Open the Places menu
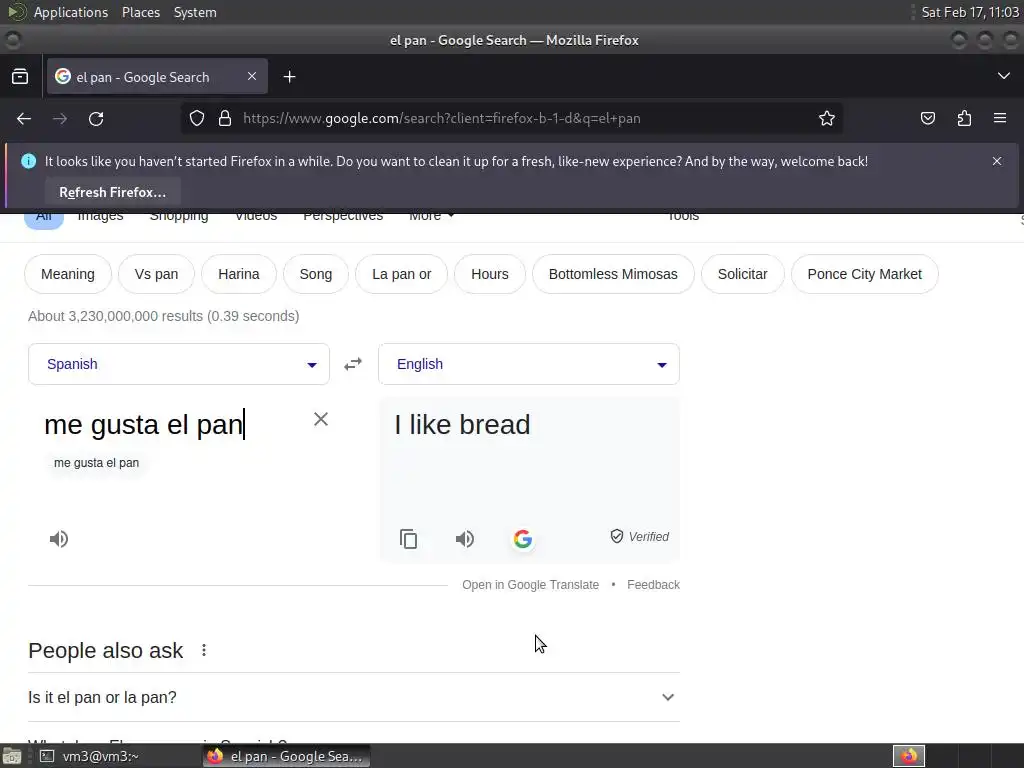Viewport: 1024px width, 768px height. point(140,12)
